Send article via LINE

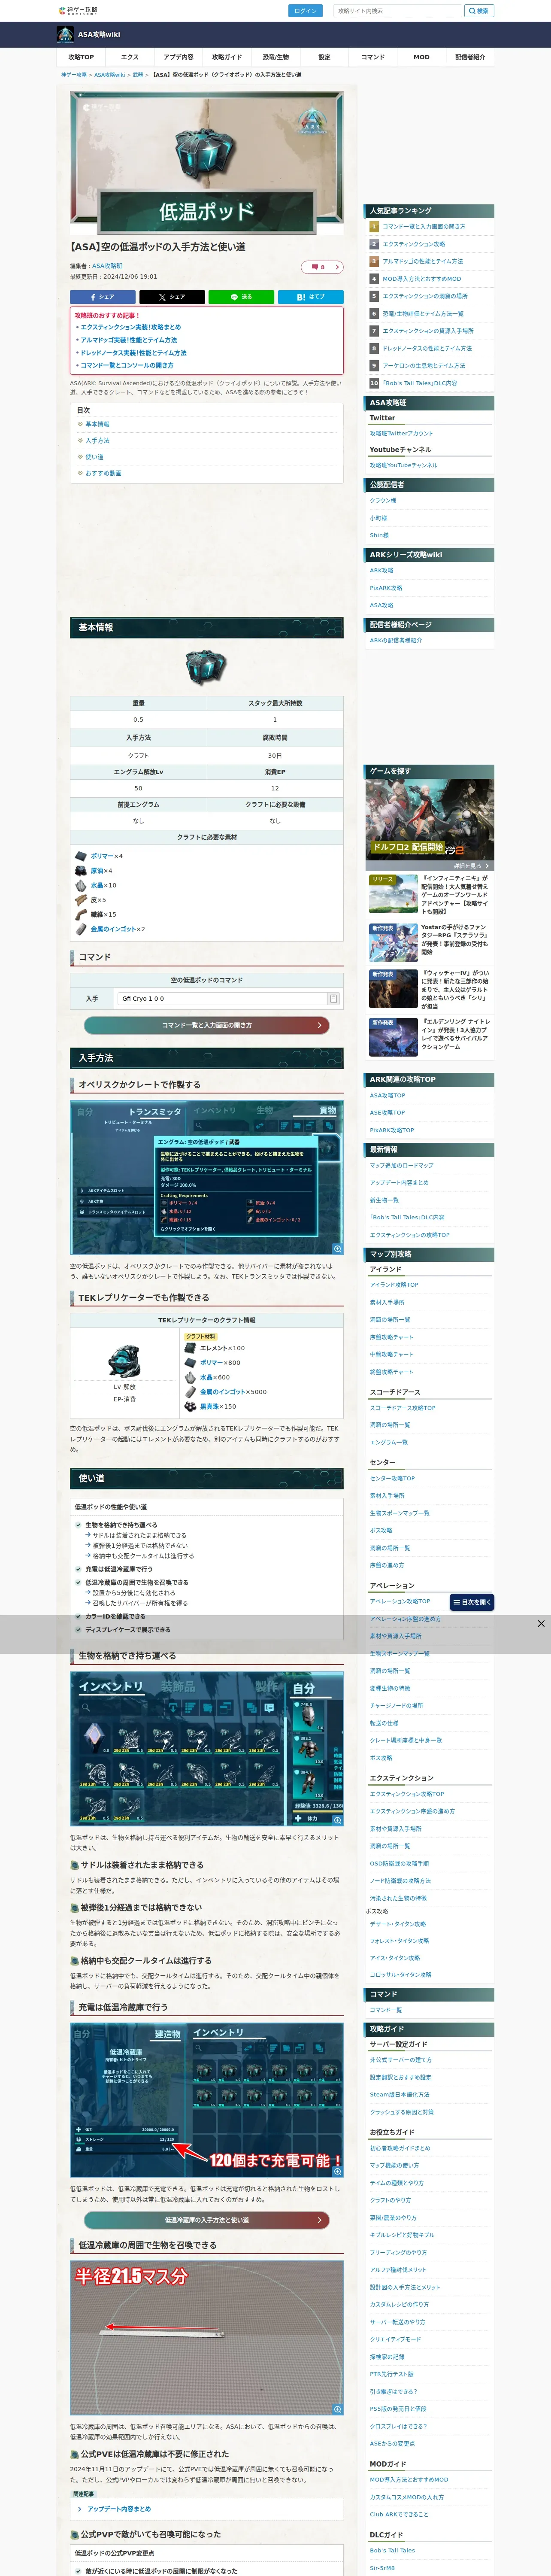tap(241, 297)
